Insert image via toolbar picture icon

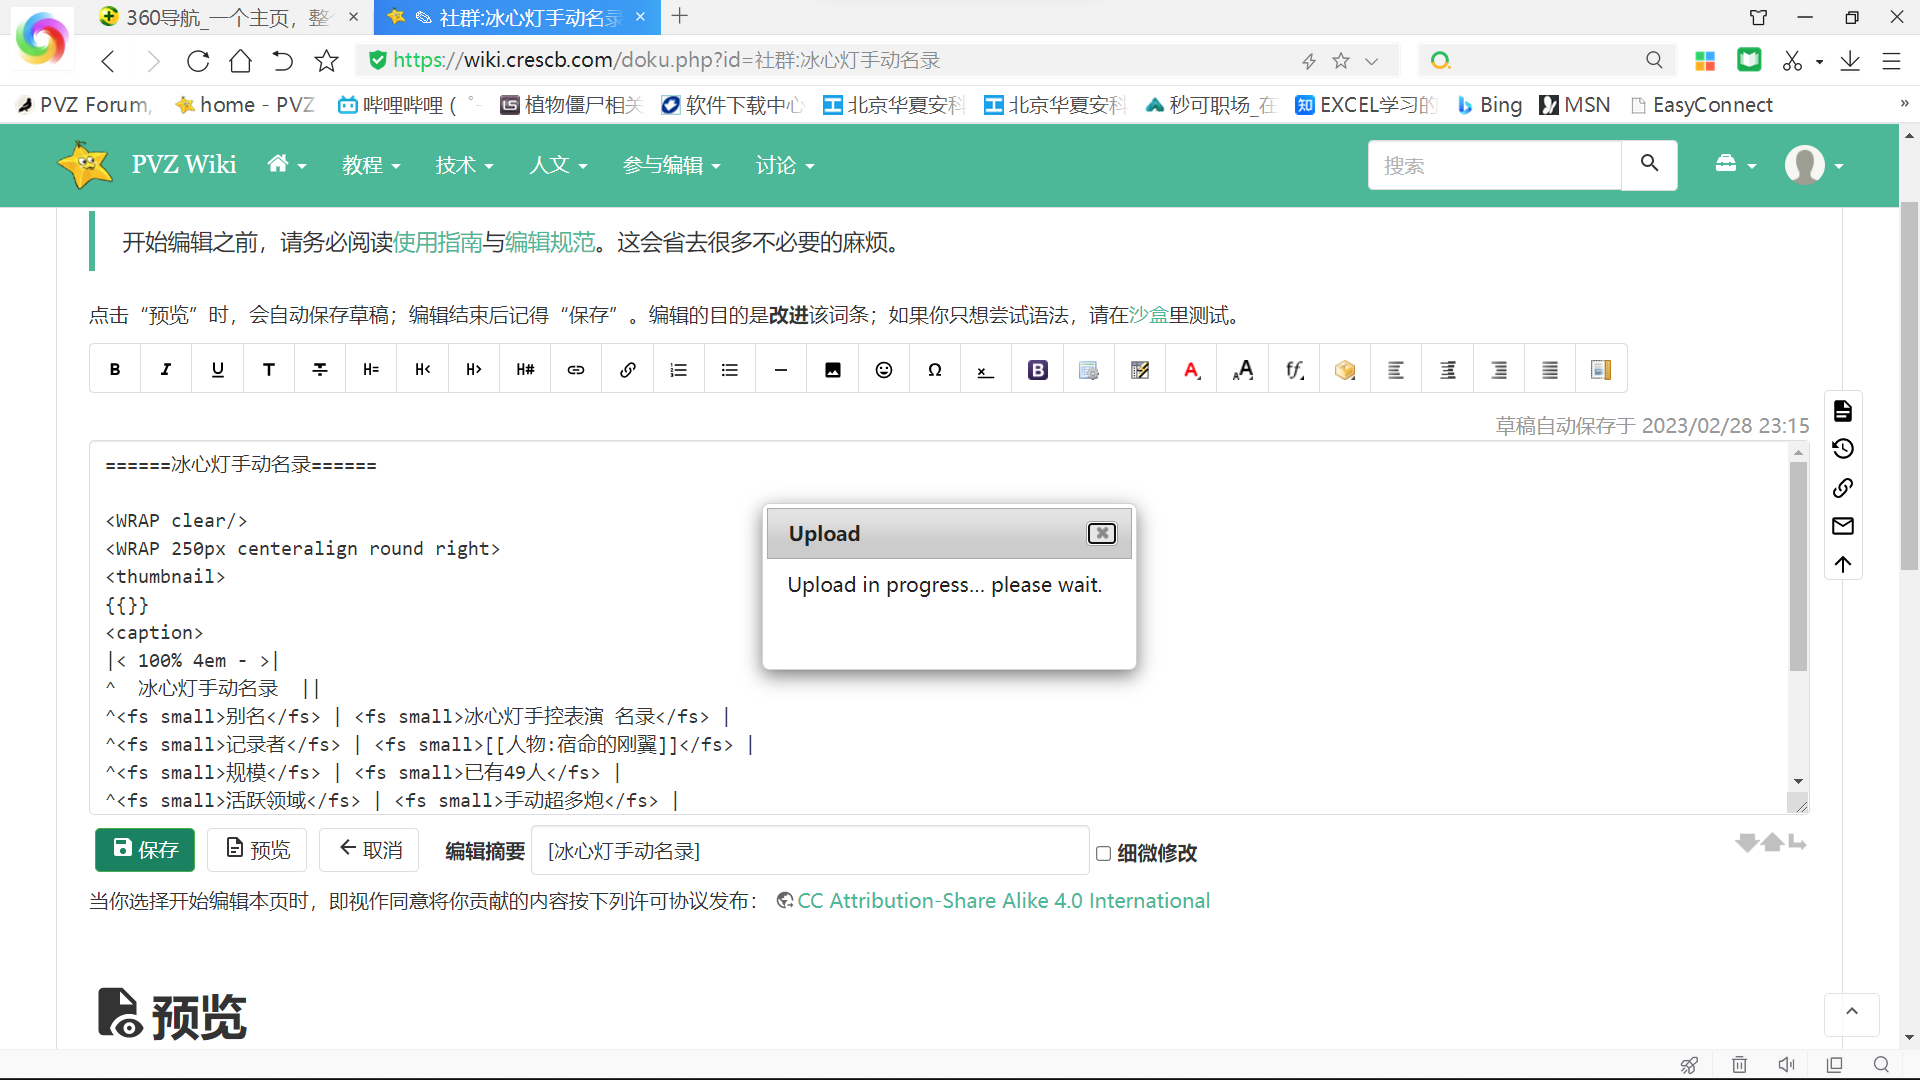pyautogui.click(x=832, y=370)
